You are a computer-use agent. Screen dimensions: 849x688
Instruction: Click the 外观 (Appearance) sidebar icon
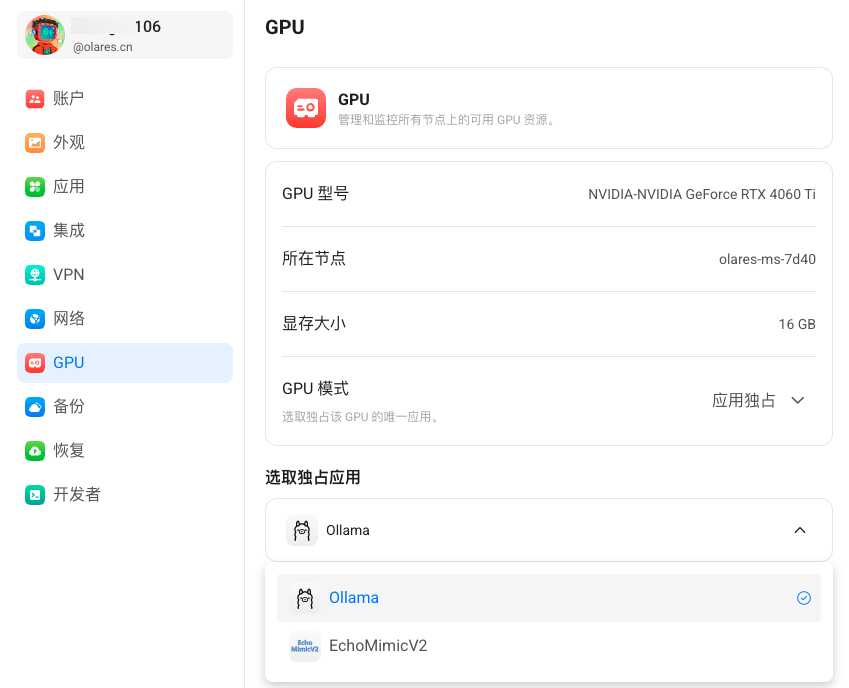[35, 143]
